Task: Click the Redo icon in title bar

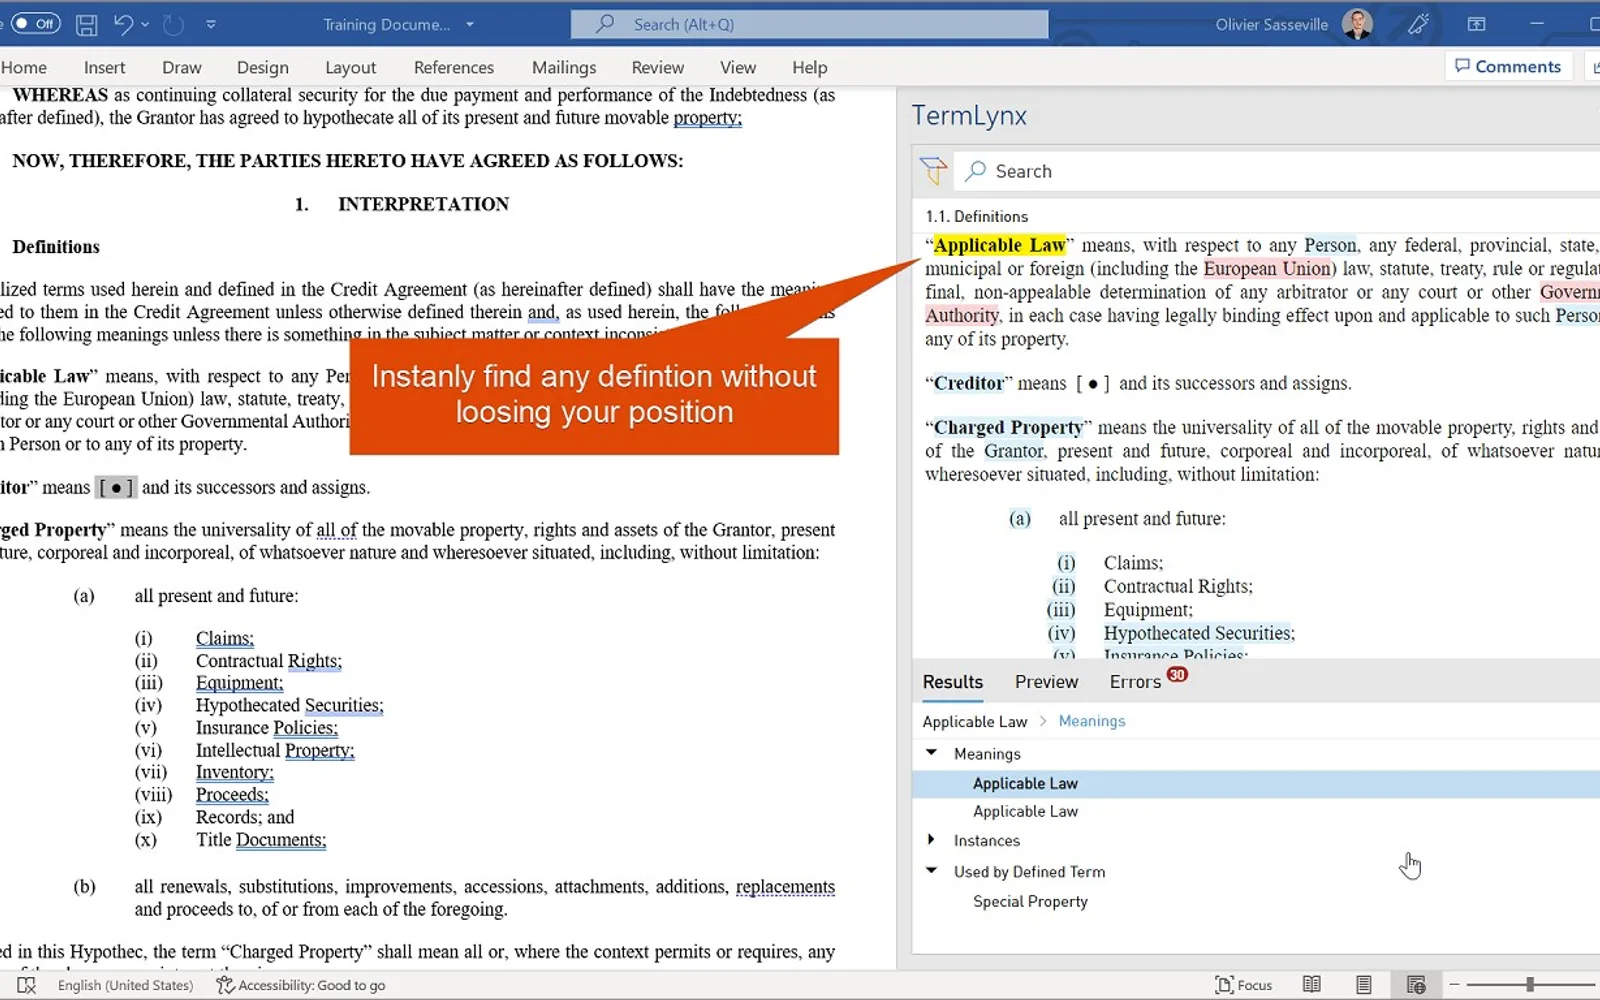Action: click(173, 24)
